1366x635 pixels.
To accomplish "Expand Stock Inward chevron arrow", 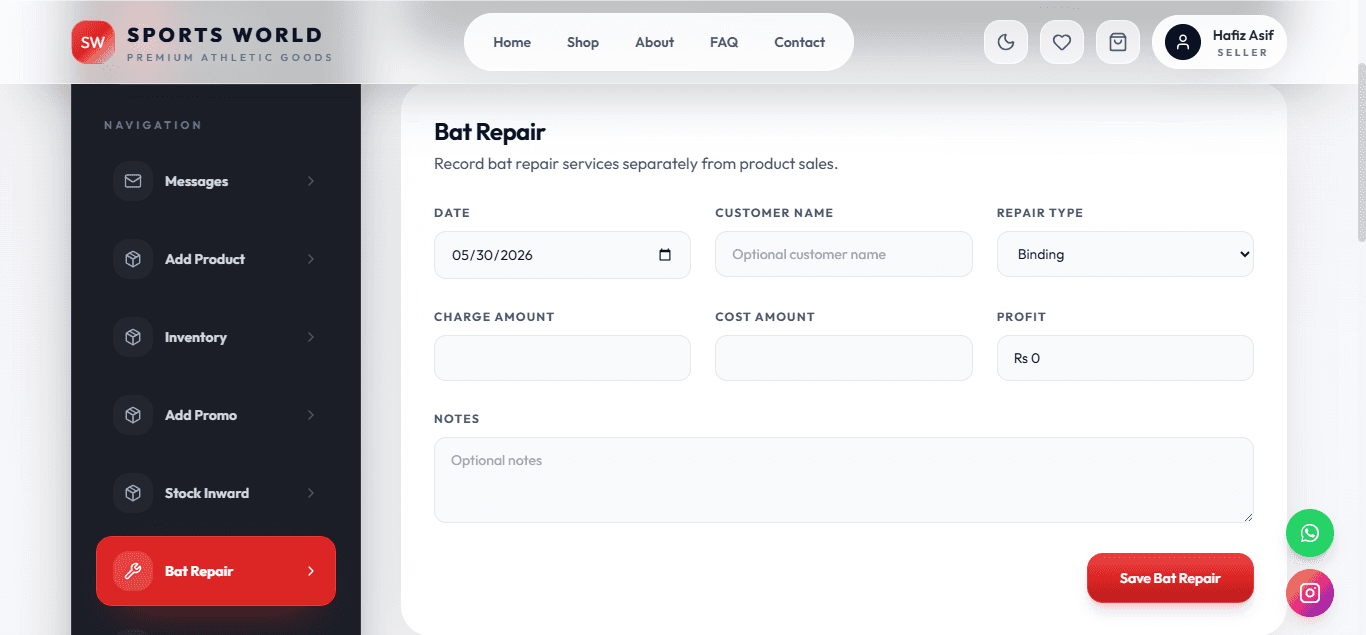I will click(x=311, y=493).
